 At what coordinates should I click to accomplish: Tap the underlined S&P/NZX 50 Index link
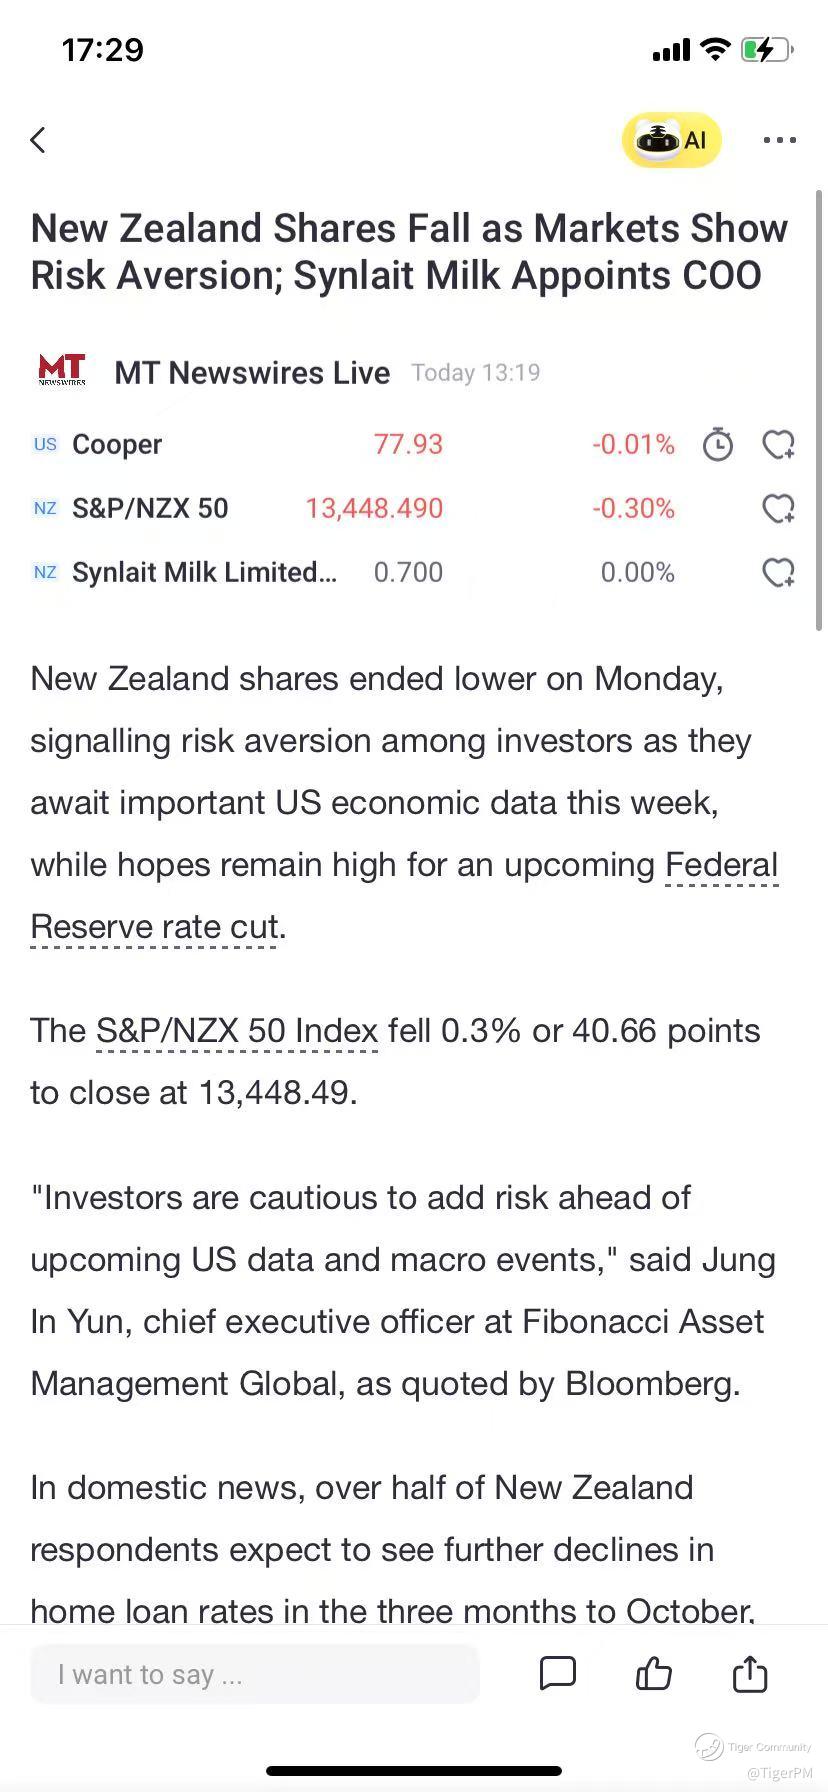tap(237, 1031)
